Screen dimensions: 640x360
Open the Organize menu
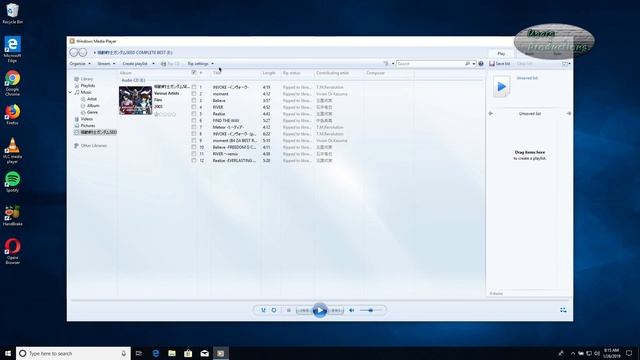(x=80, y=64)
